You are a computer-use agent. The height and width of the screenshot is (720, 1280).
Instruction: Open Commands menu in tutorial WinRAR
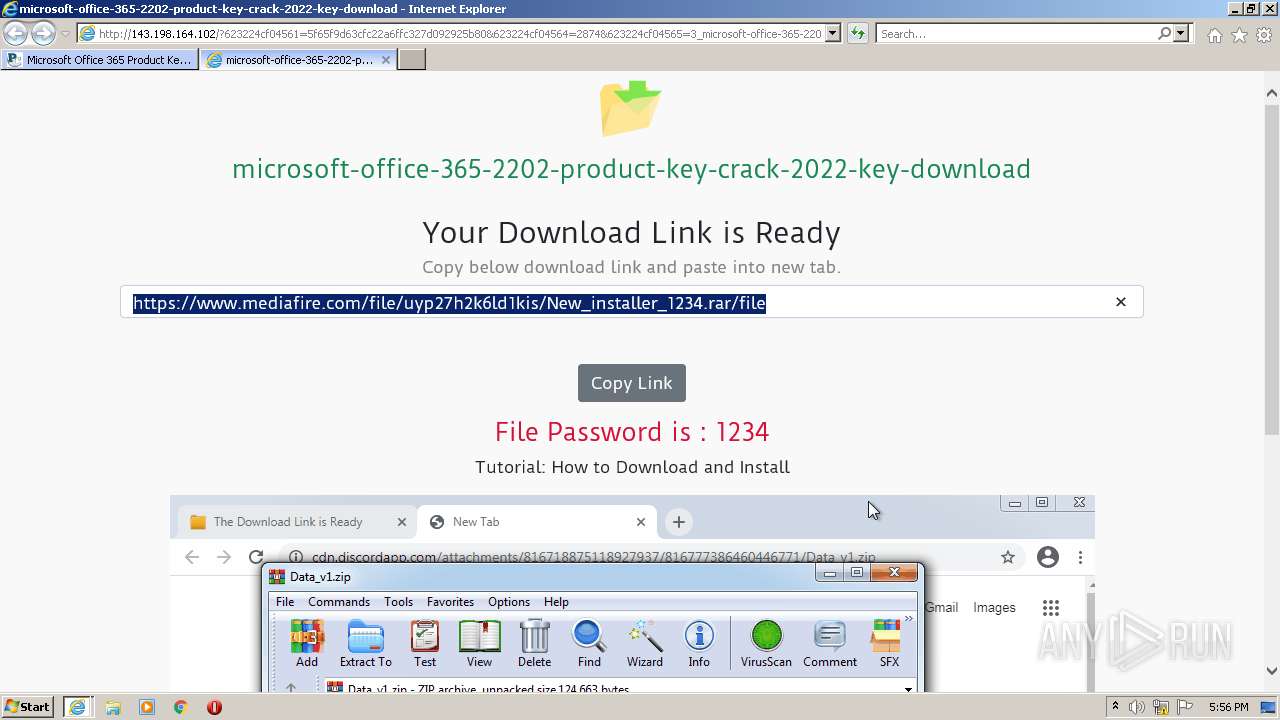(339, 602)
